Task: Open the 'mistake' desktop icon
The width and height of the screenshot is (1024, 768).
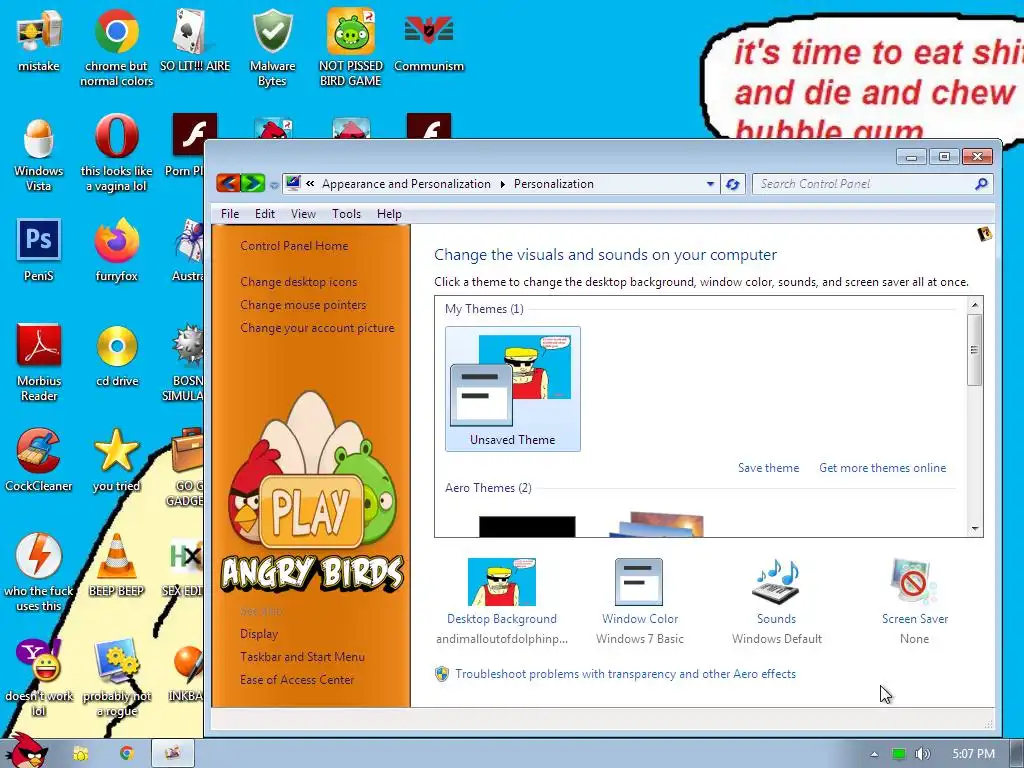Action: click(x=39, y=39)
